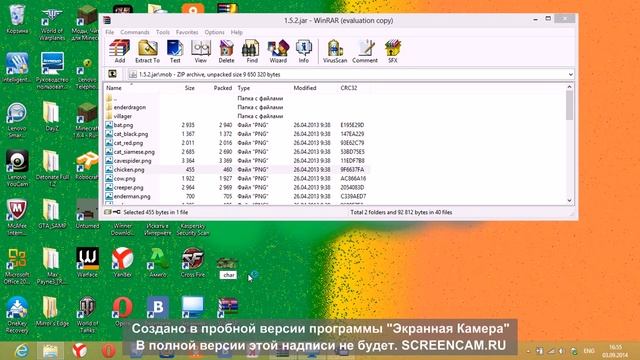Click Internet Explorer in the taskbar

(21, 351)
